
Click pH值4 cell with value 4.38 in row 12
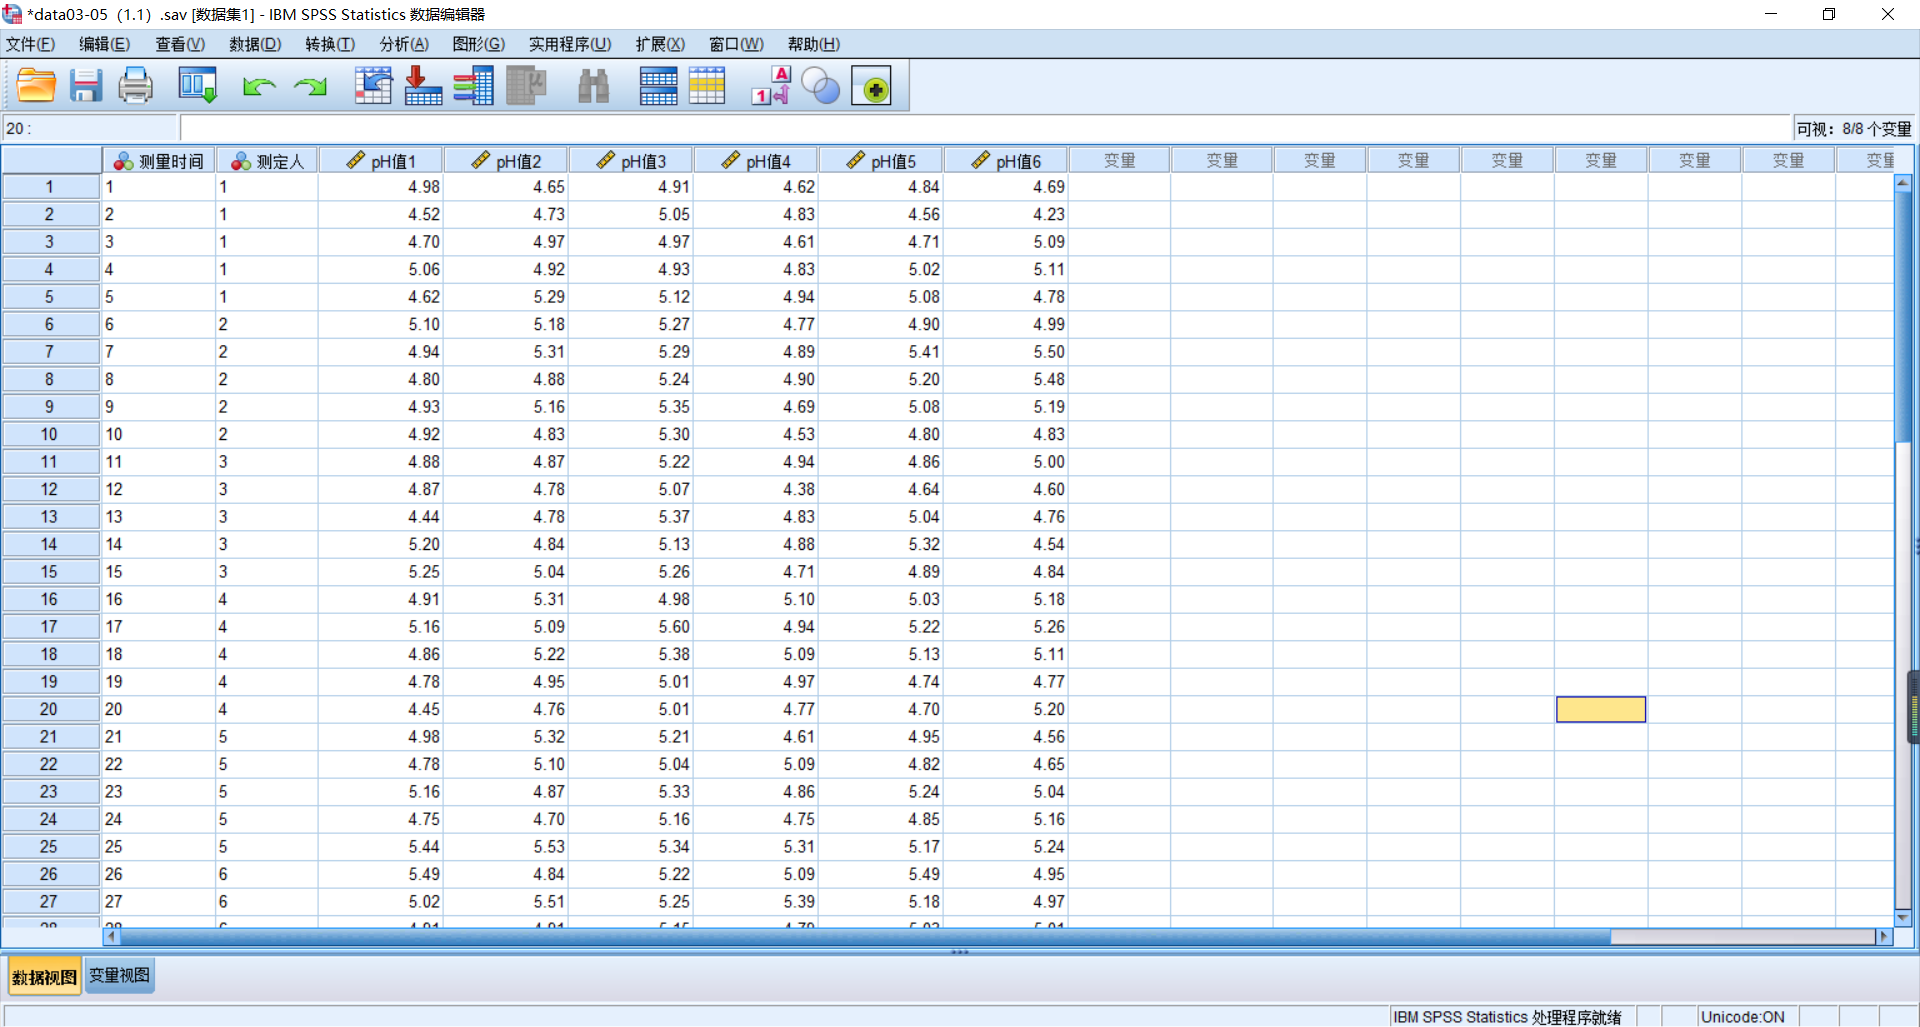(x=756, y=489)
